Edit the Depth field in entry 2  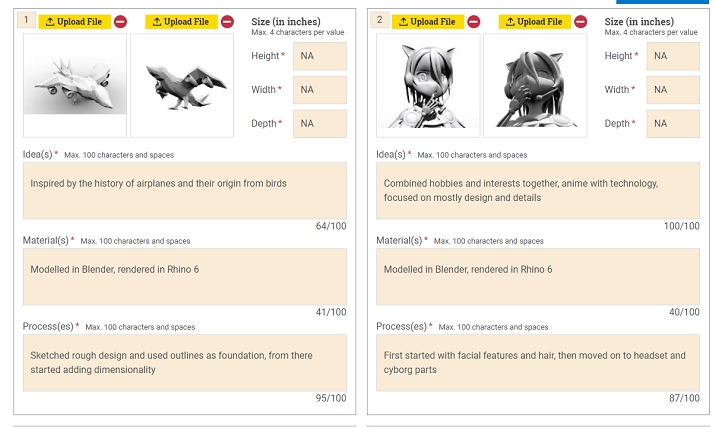(673, 124)
